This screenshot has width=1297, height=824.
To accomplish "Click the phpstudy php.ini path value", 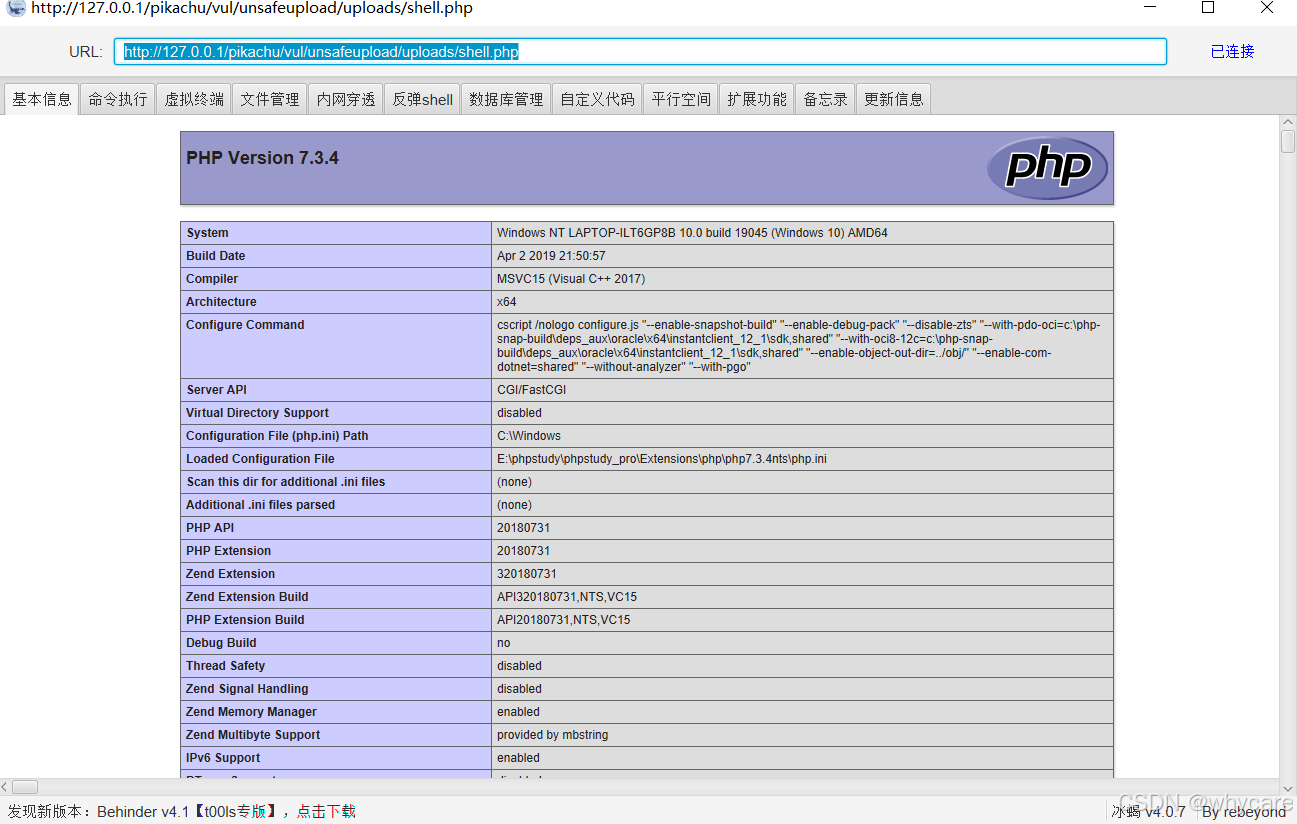I will [662, 459].
